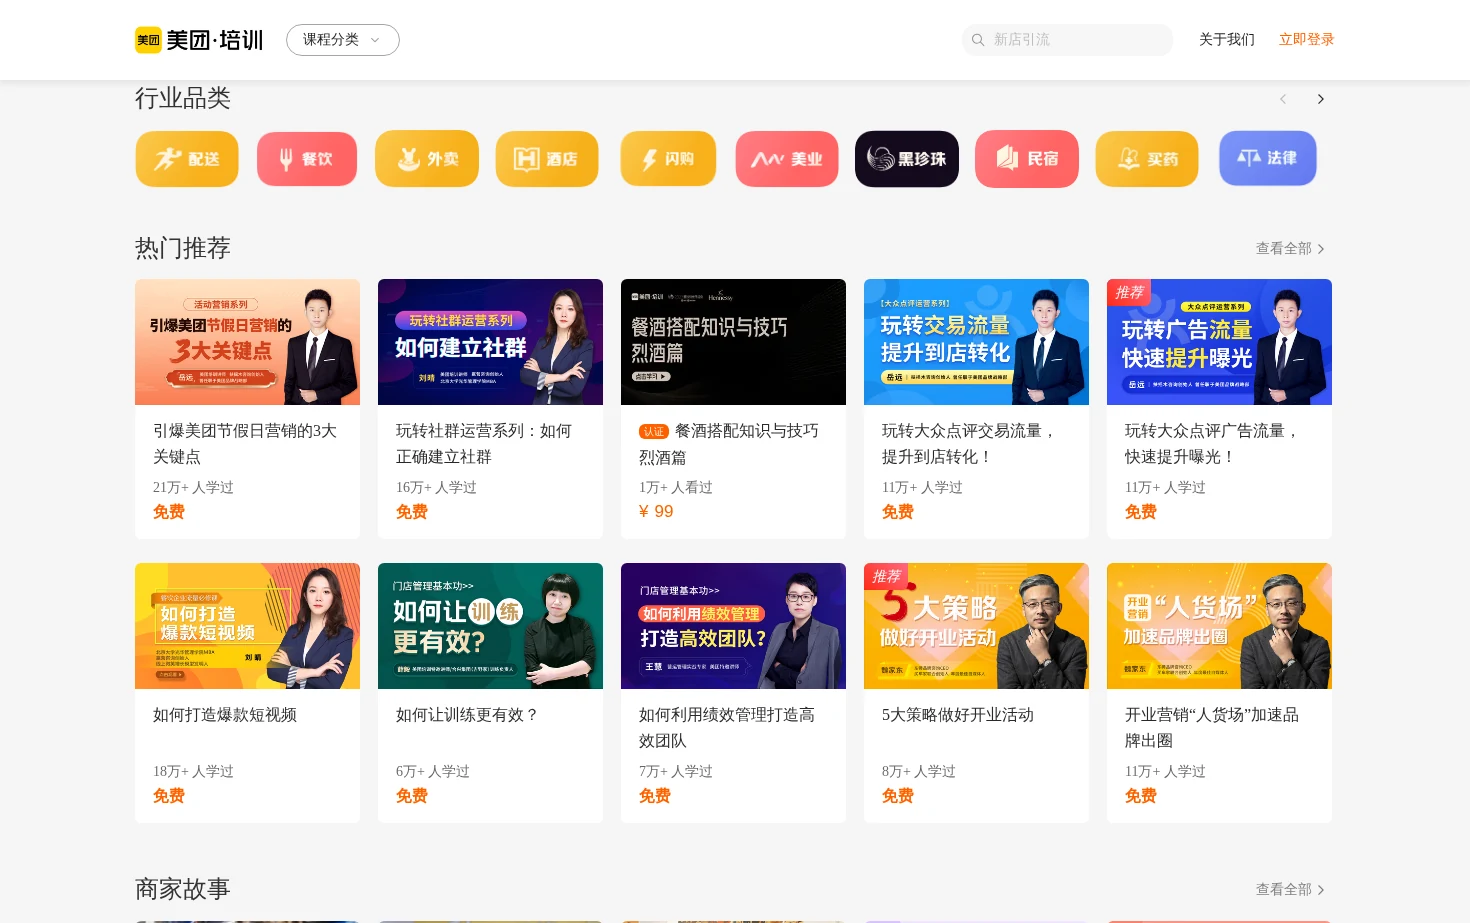Select the 黑珍珠 industry category
Screen dimensions: 1470x923
click(x=907, y=159)
